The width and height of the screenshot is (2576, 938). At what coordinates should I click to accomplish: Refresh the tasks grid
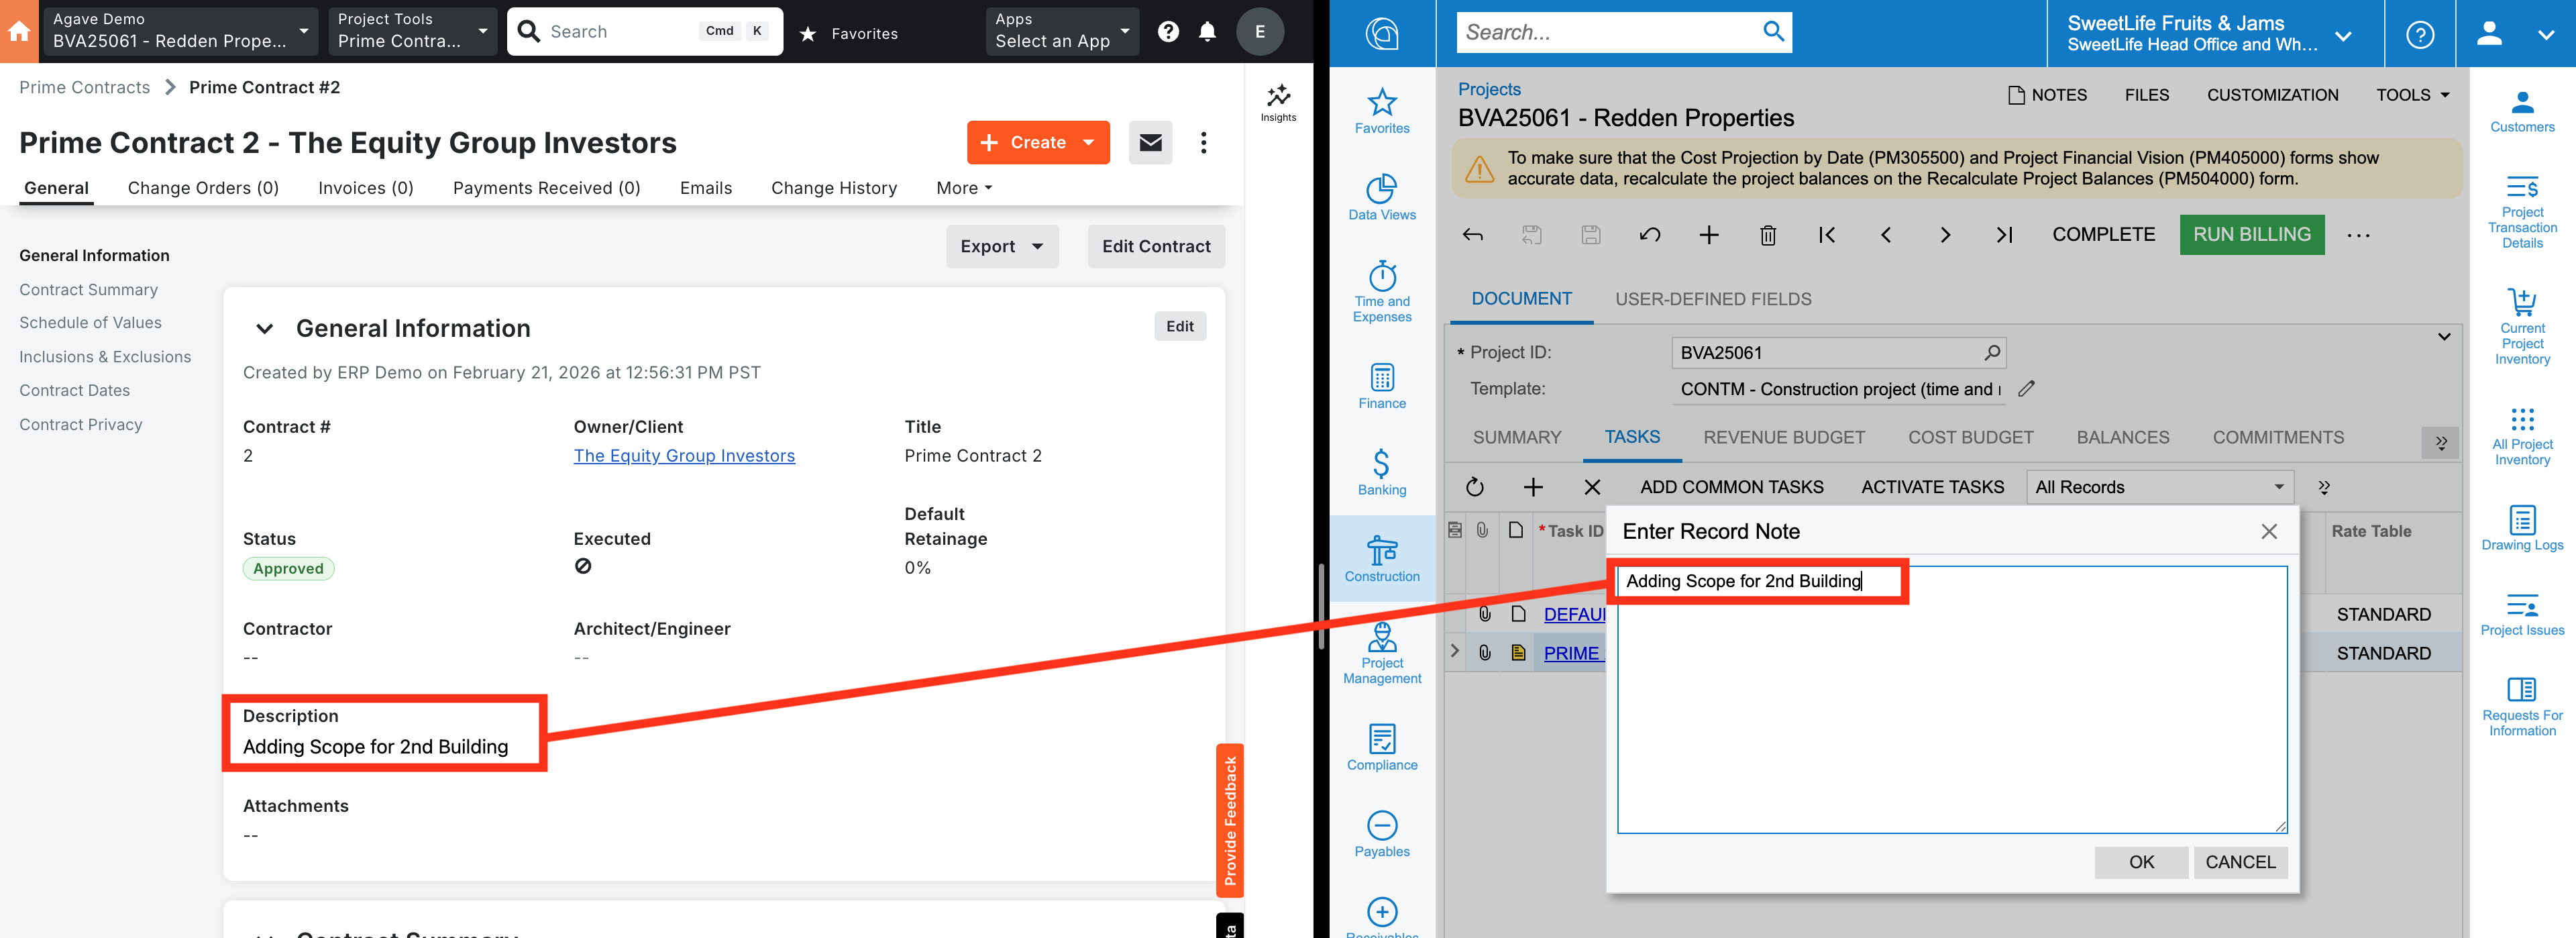[x=1474, y=487]
